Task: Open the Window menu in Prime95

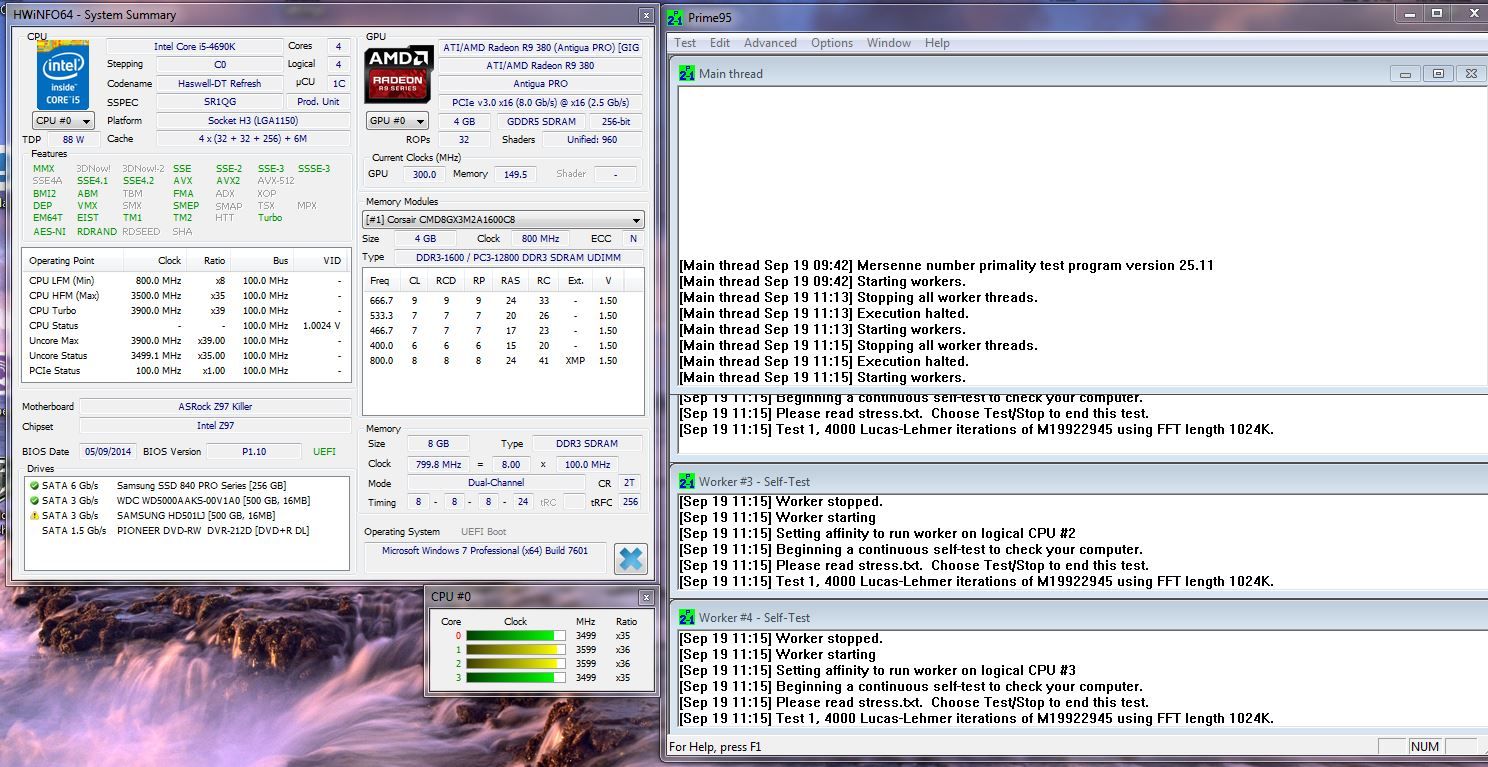Action: (x=889, y=43)
